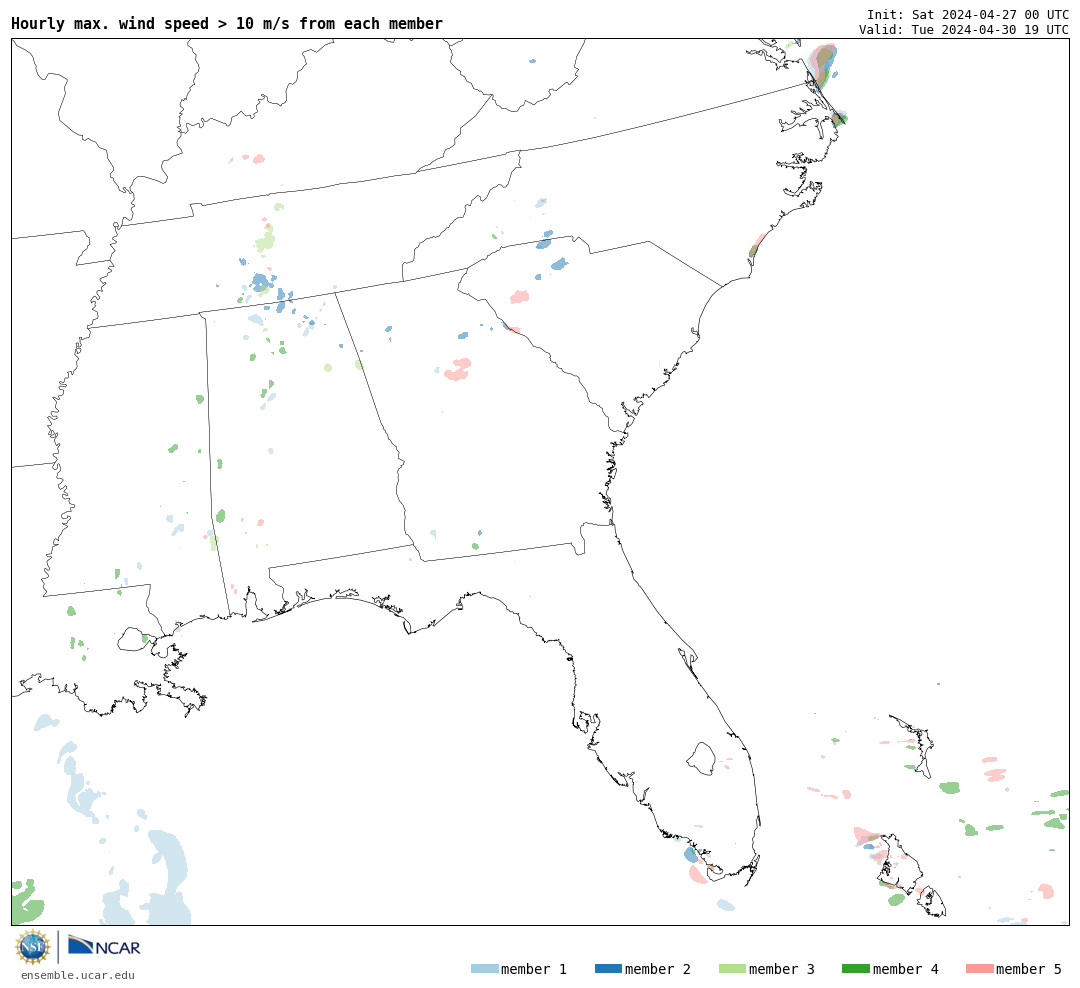This screenshot has width=1080, height=988.
Task: Click the member 5 pink swatch
Action: [979, 968]
